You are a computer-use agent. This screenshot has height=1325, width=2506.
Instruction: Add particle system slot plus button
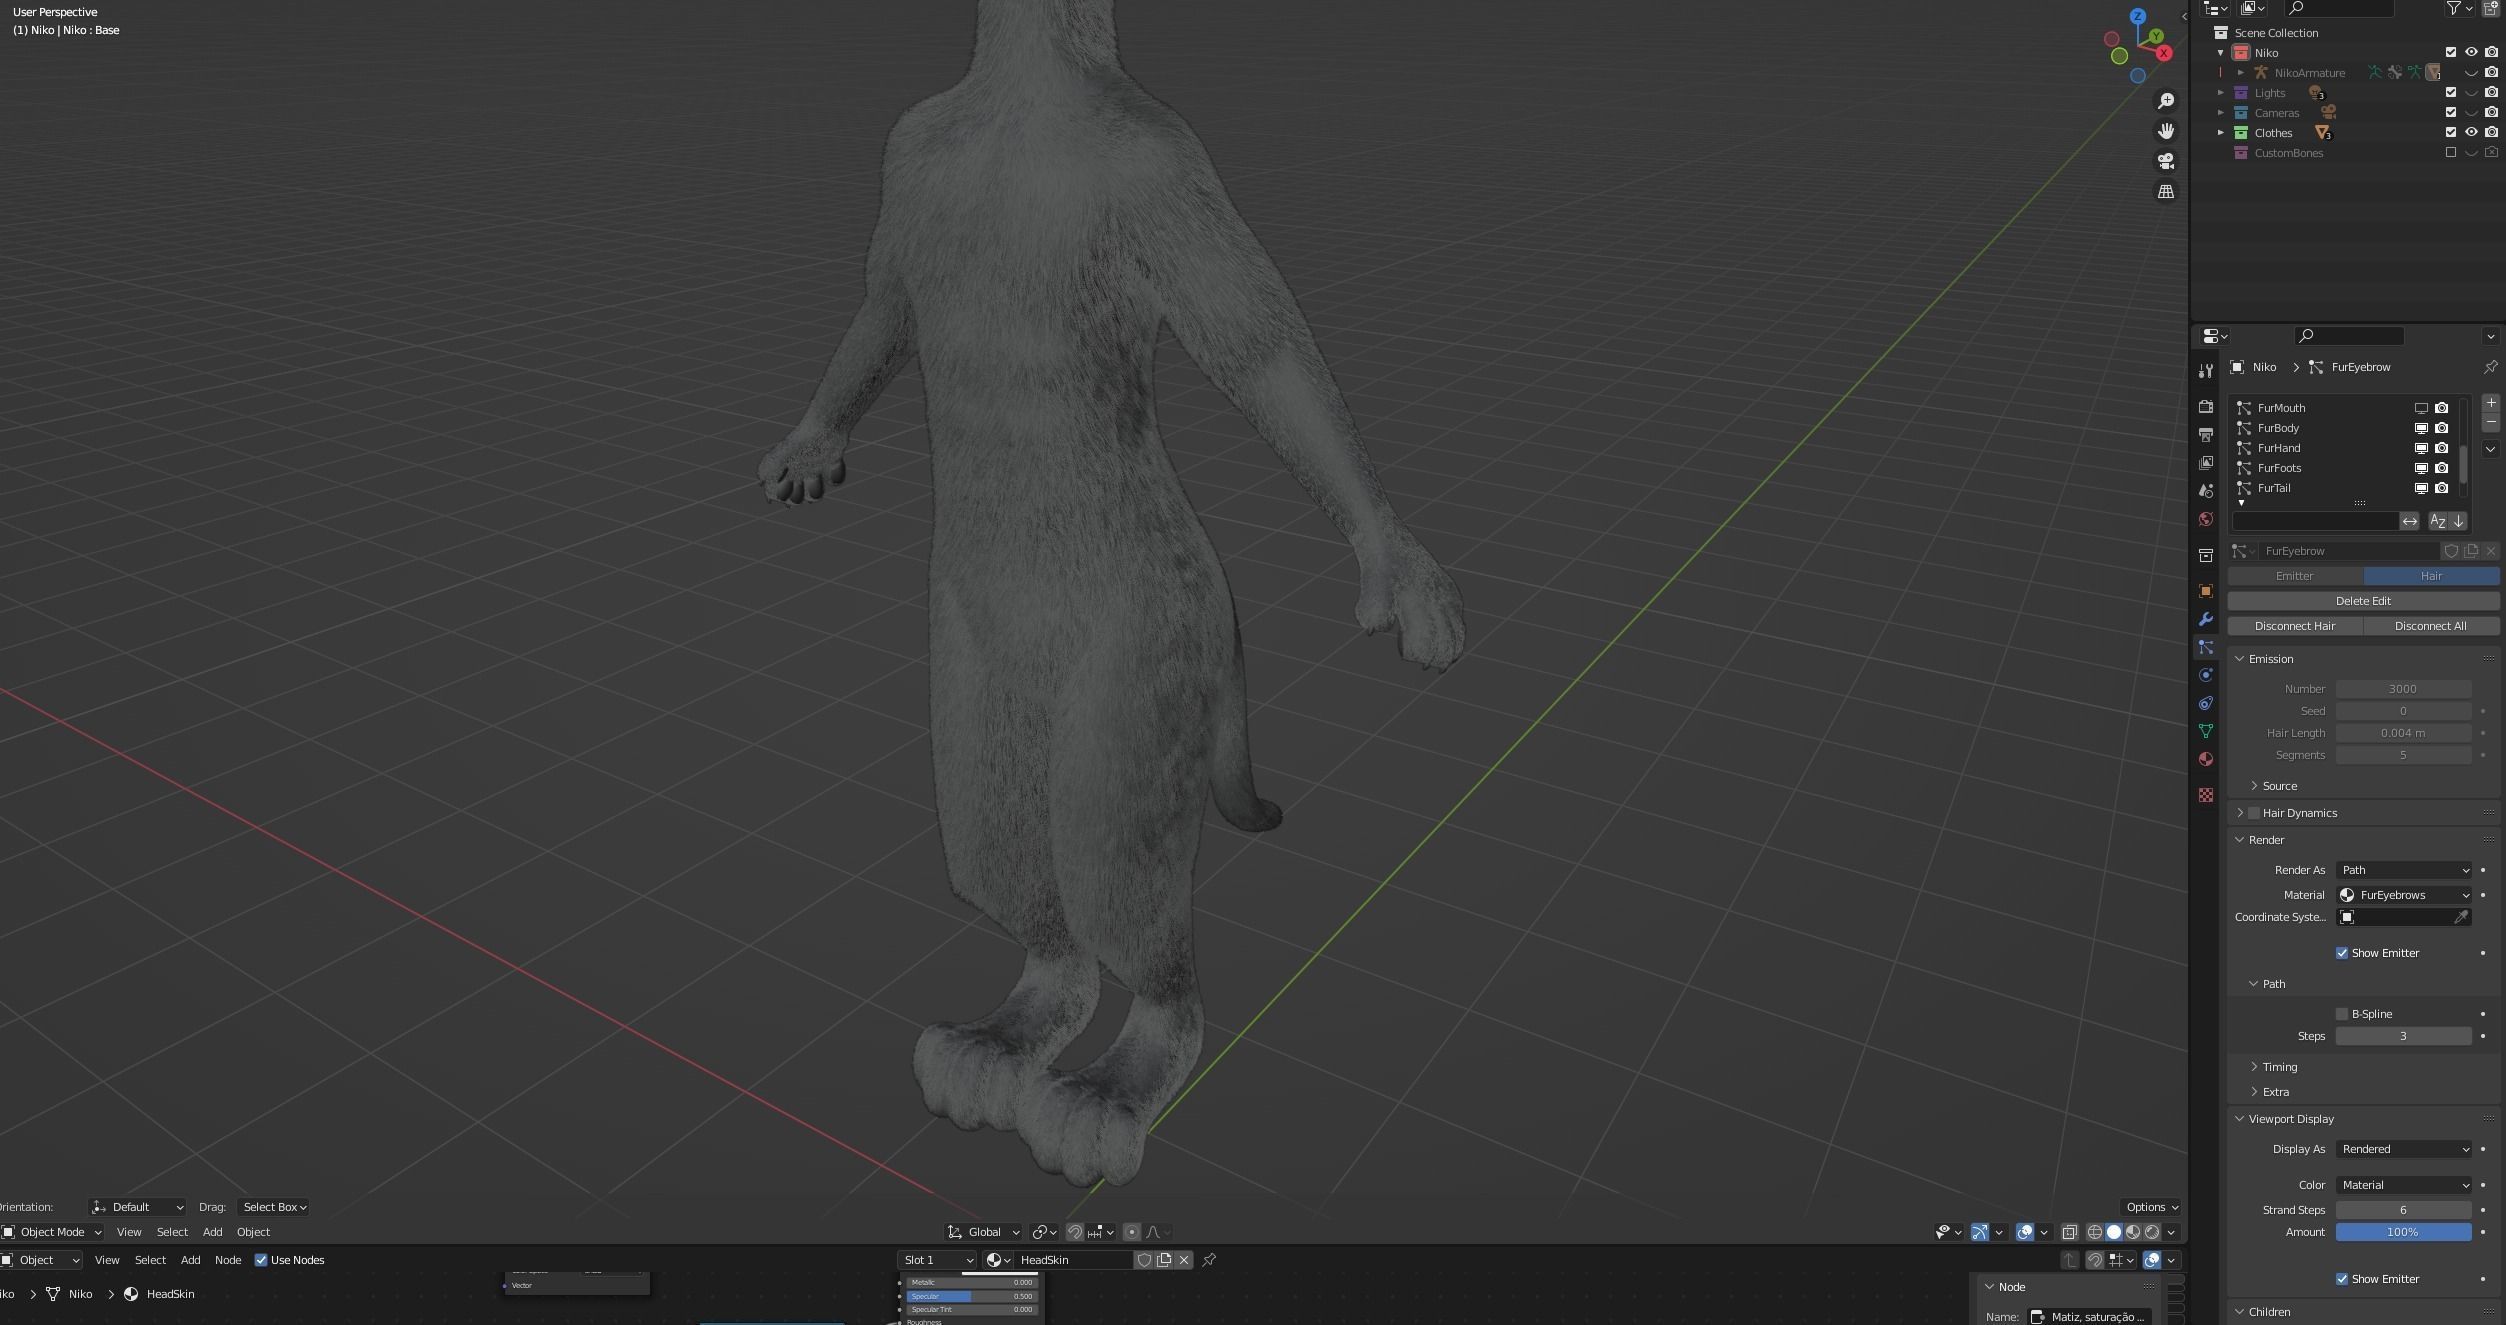coord(2491,402)
